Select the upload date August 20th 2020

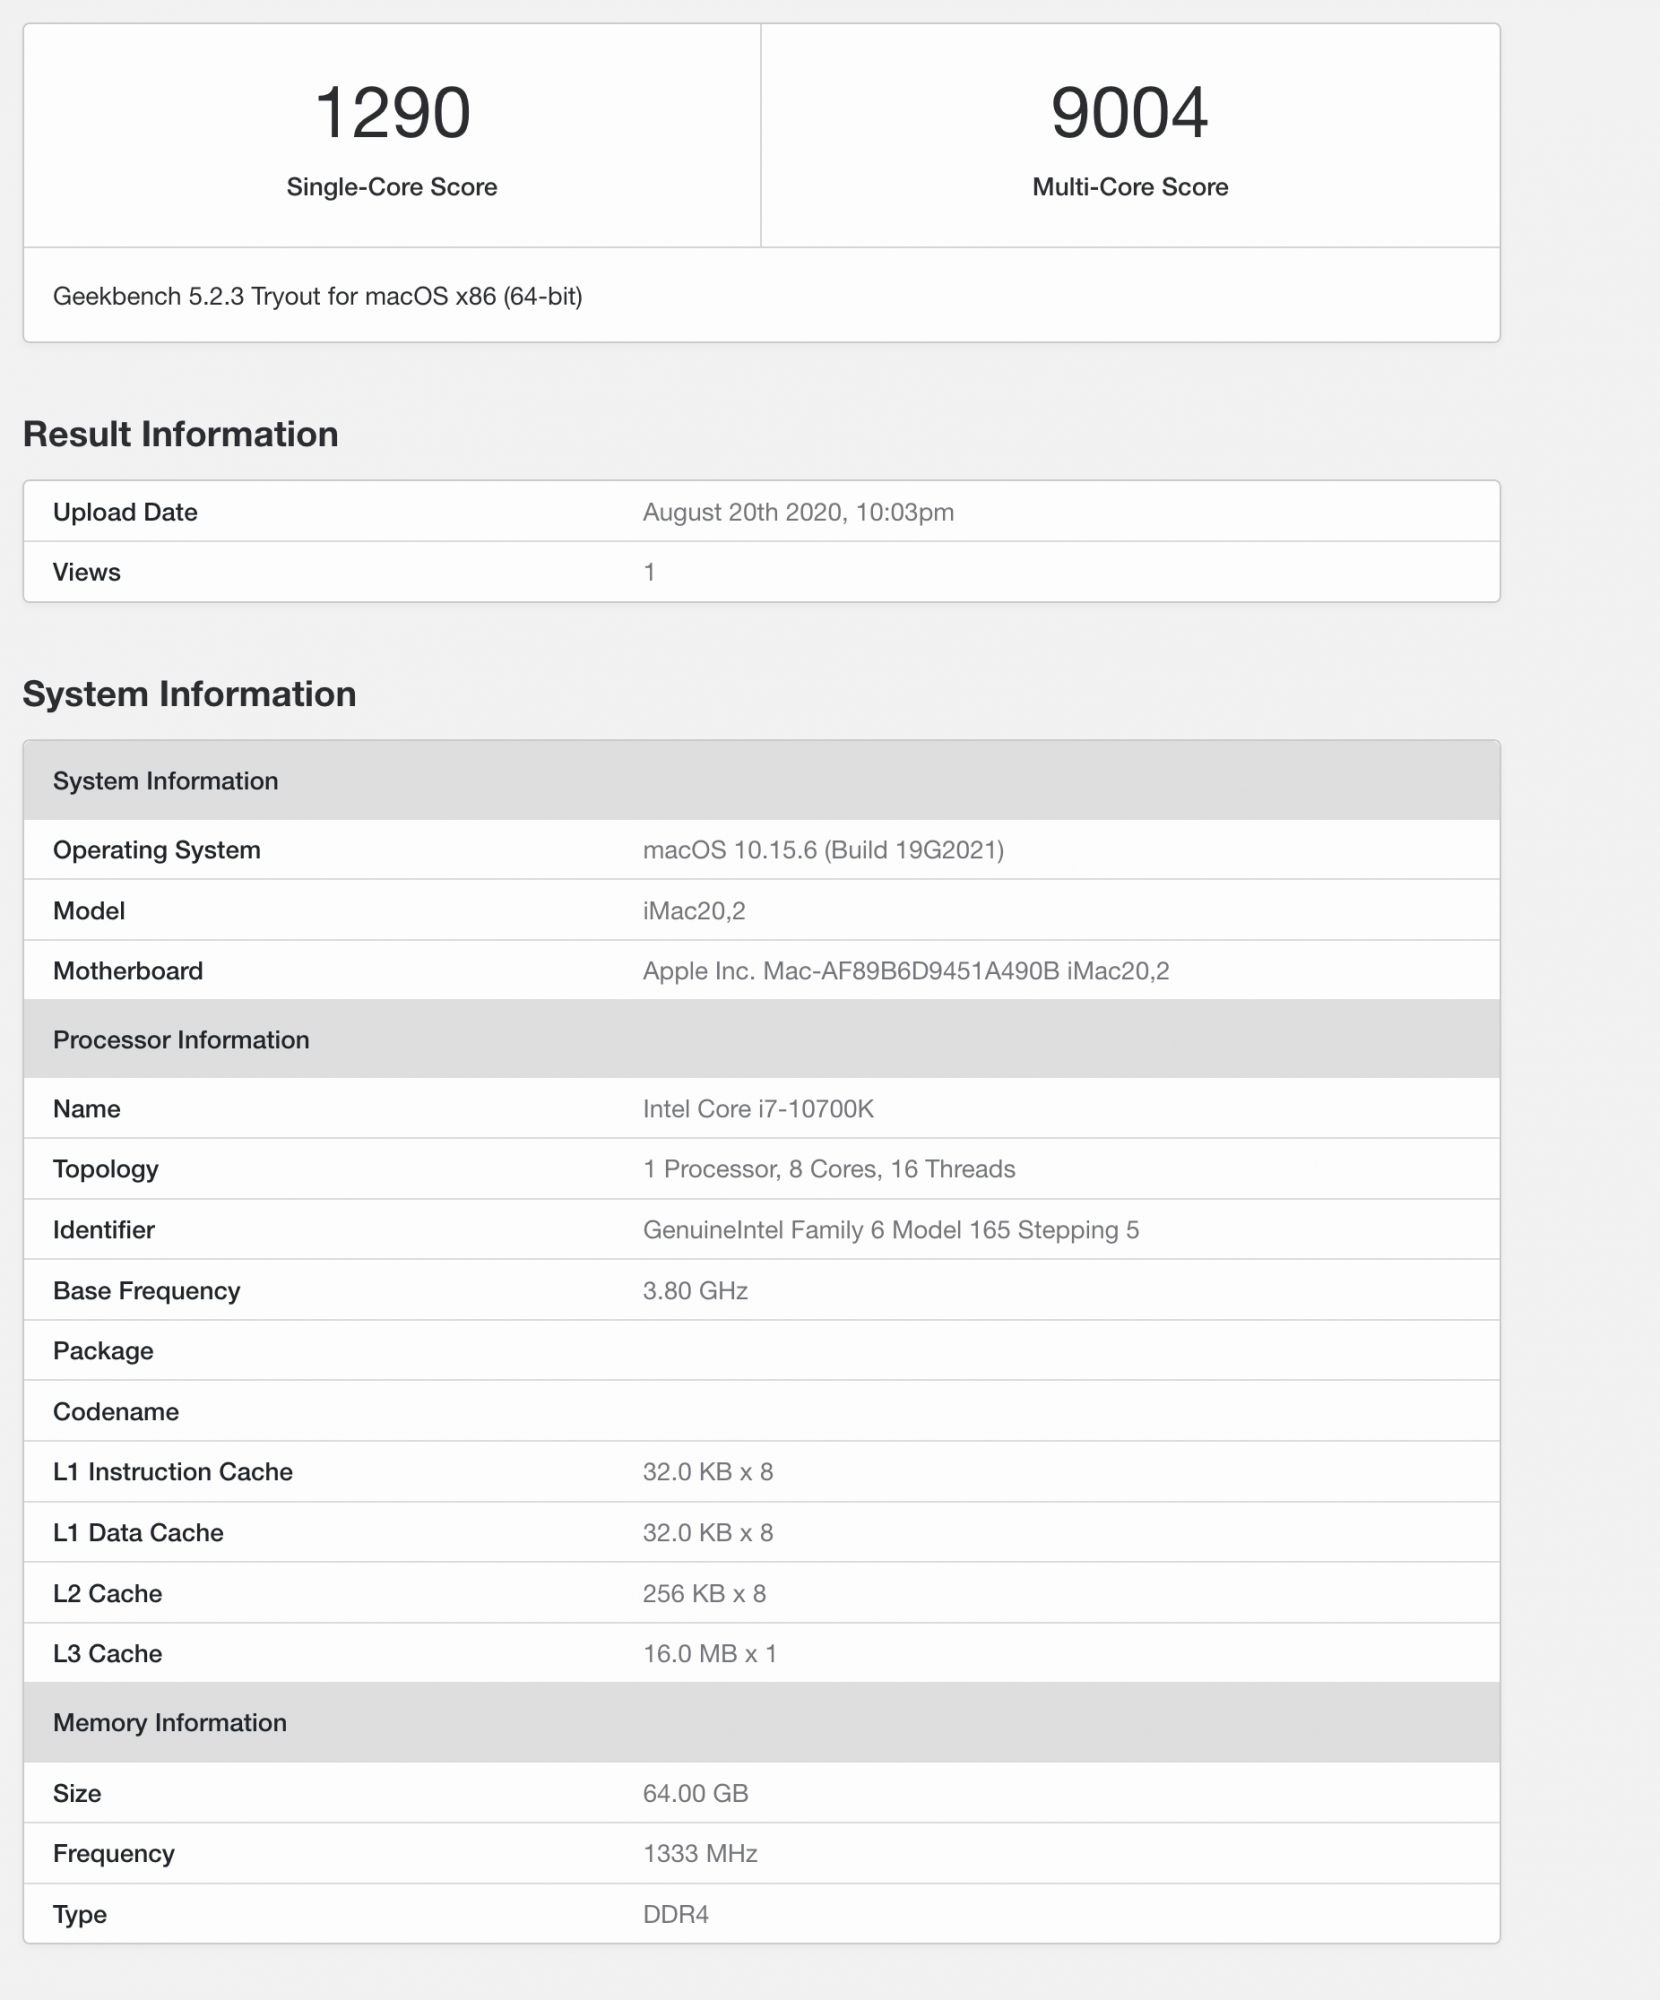[797, 512]
